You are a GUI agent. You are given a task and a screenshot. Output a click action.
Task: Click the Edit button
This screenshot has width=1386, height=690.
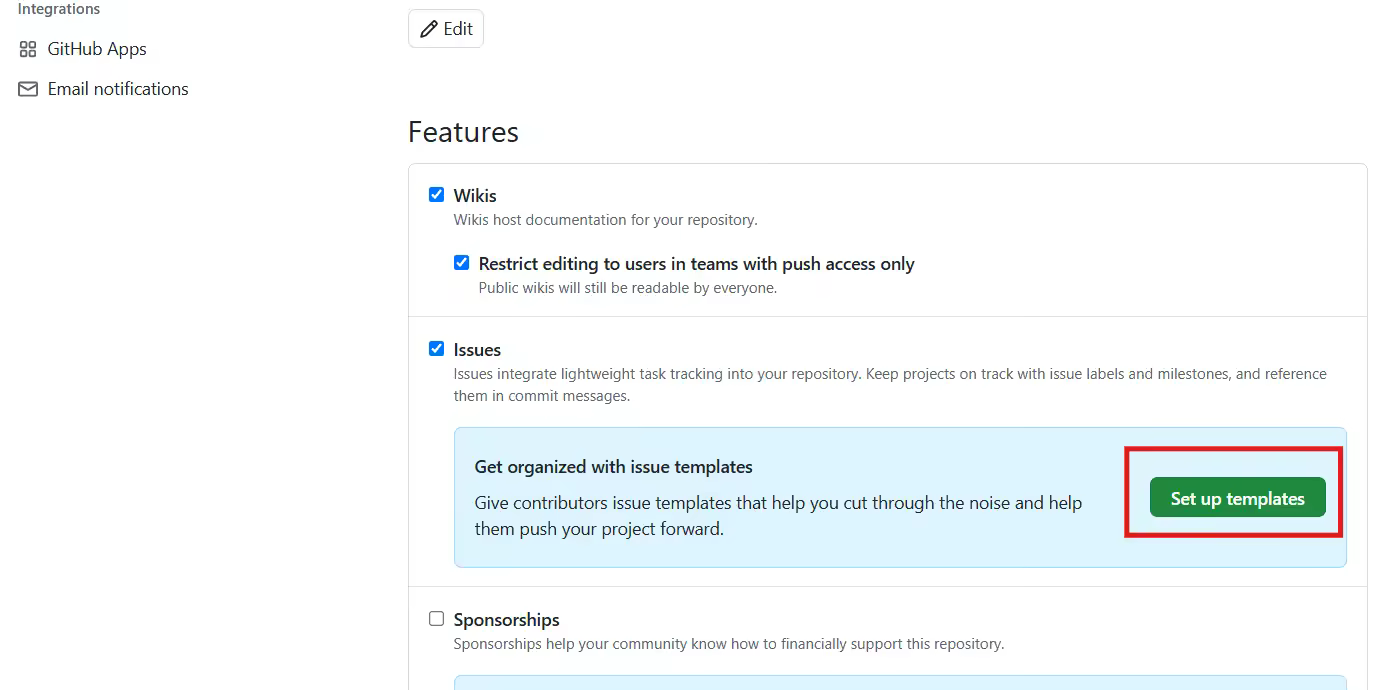(446, 29)
